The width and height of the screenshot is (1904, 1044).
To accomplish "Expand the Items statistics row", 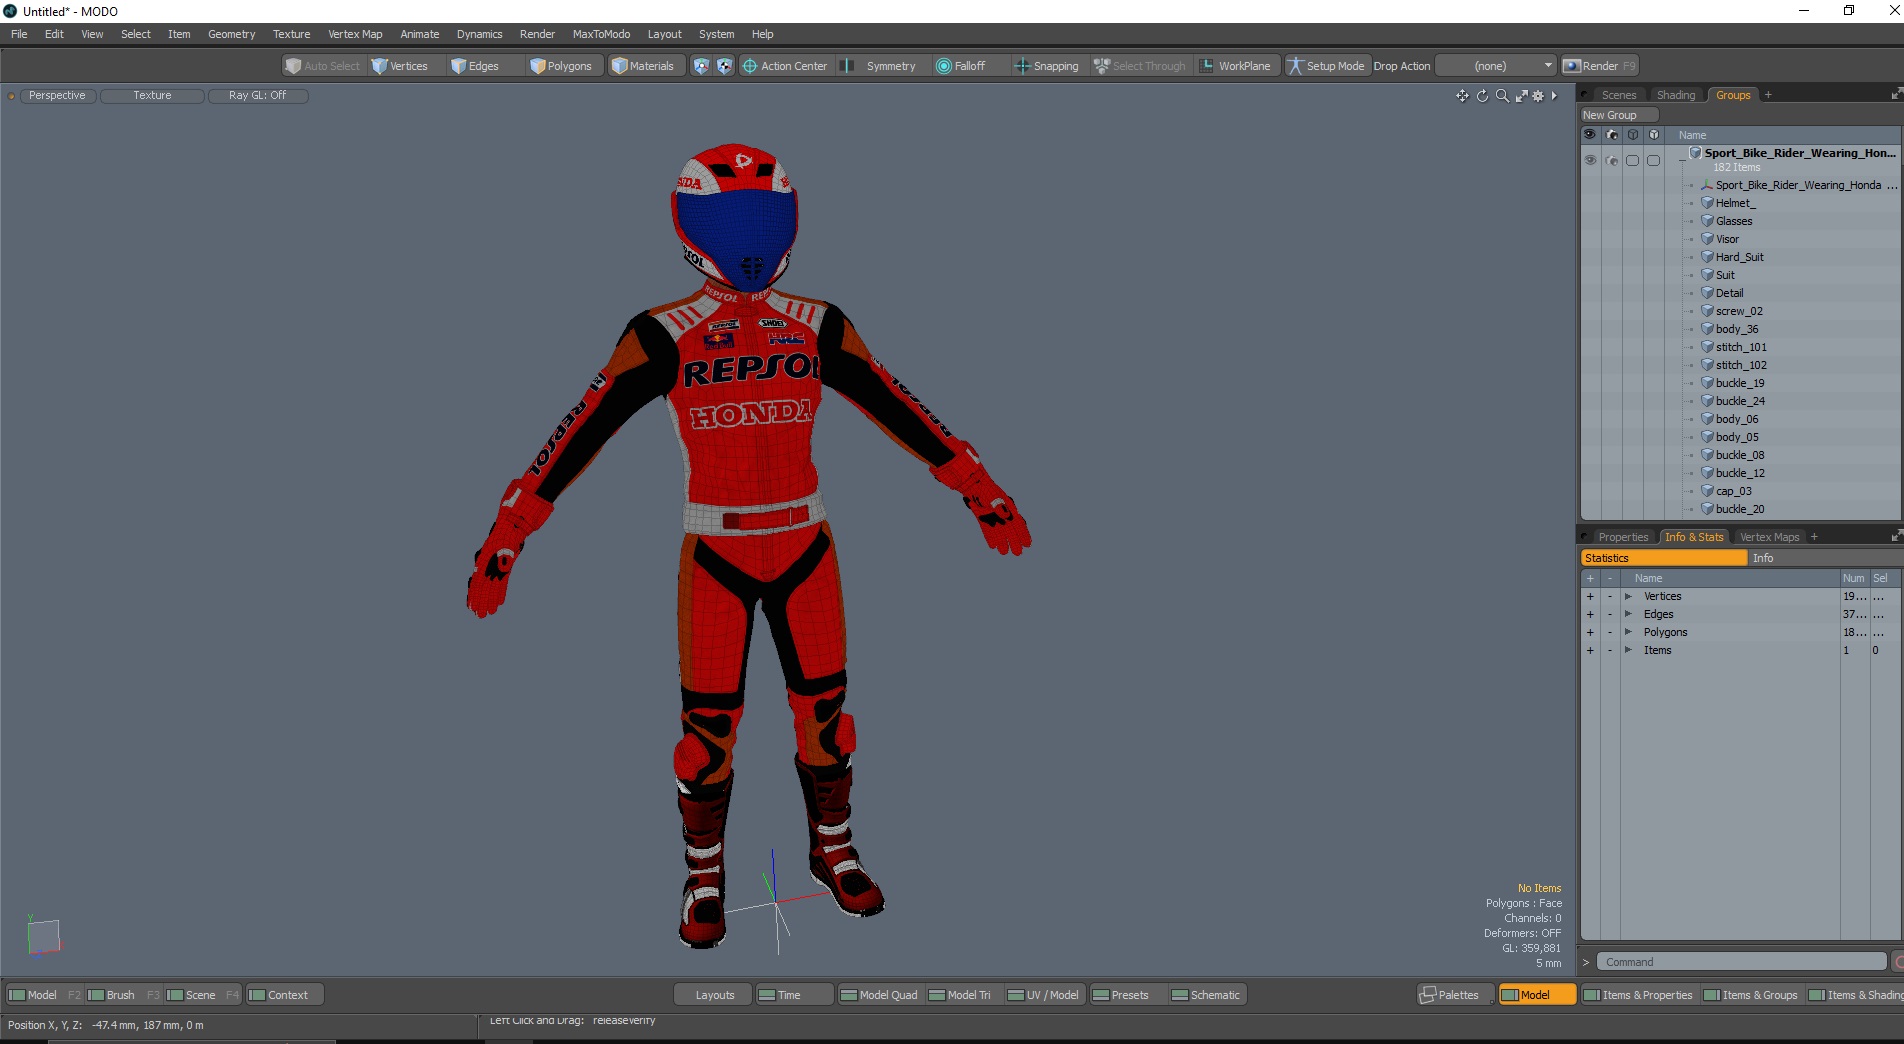I will click(1628, 651).
